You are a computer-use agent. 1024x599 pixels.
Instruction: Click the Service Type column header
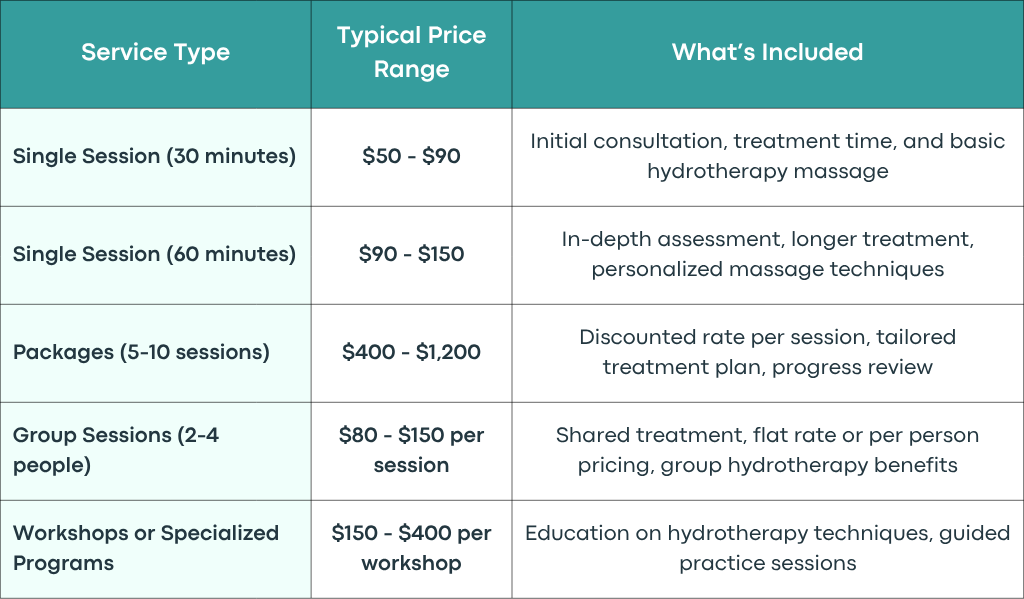click(155, 52)
